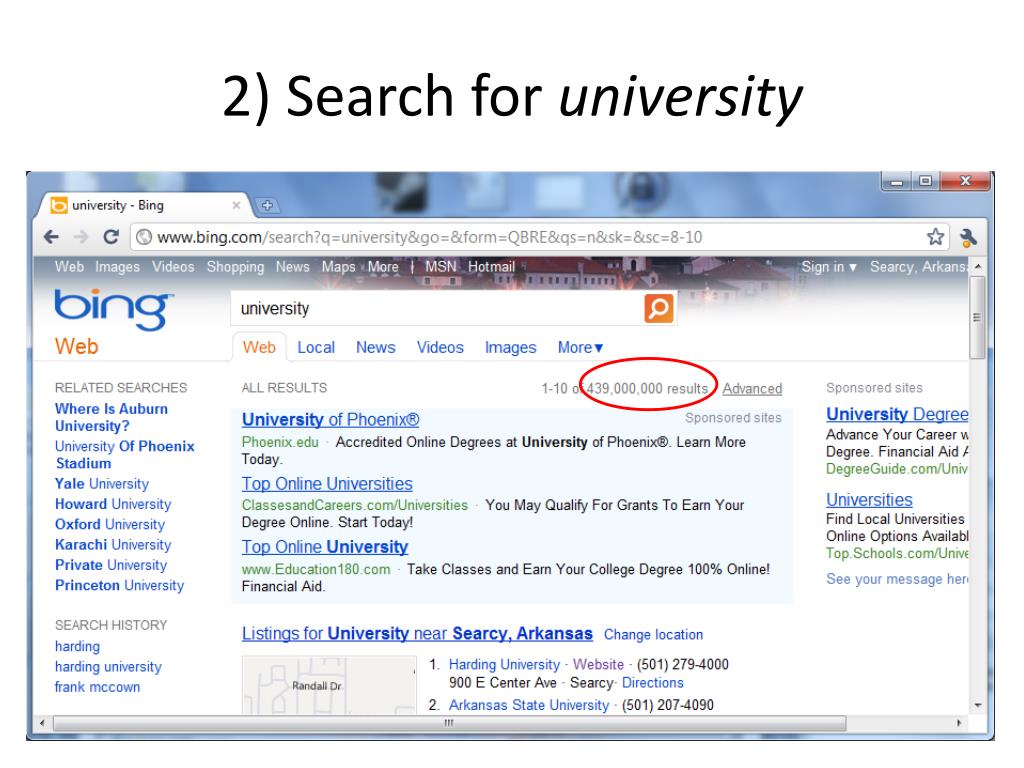Switch to the Images tab
1024x768 pixels.
pos(510,348)
